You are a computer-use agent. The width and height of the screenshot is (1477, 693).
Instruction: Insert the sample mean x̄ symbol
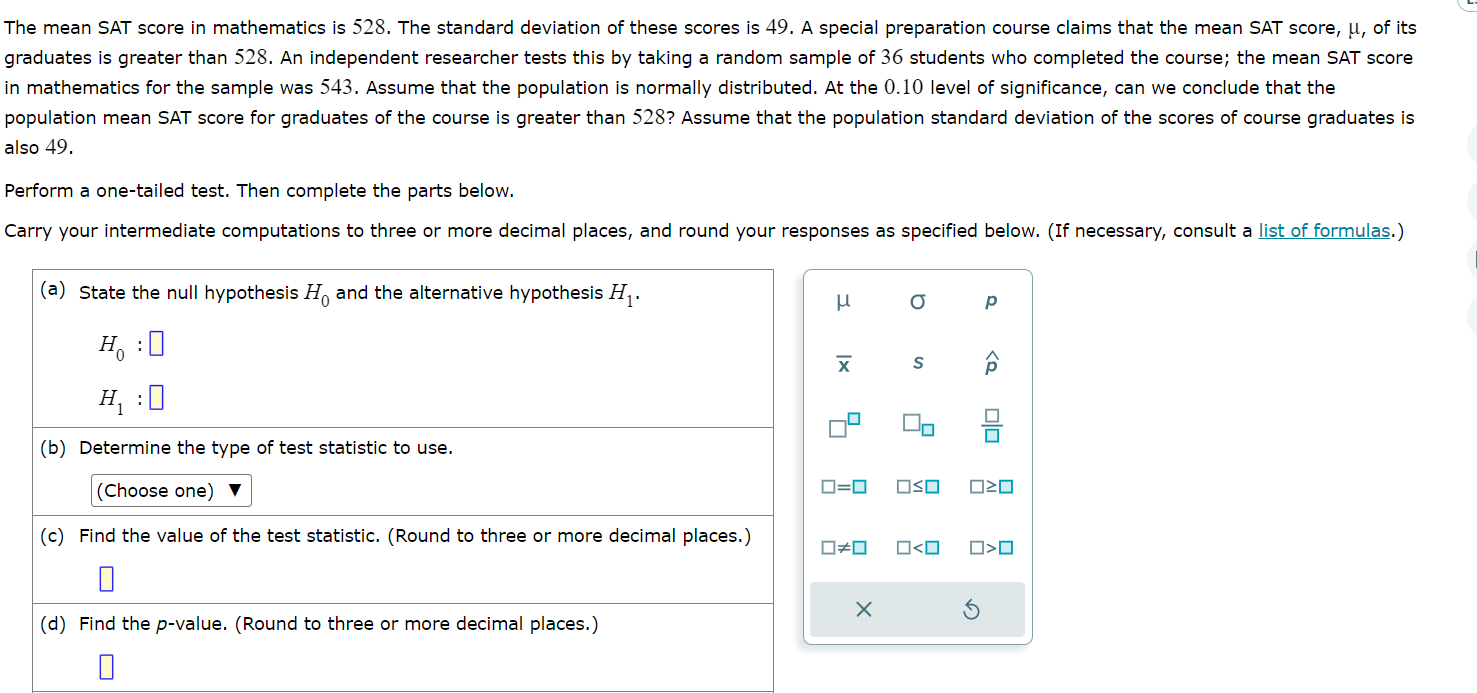(843, 364)
